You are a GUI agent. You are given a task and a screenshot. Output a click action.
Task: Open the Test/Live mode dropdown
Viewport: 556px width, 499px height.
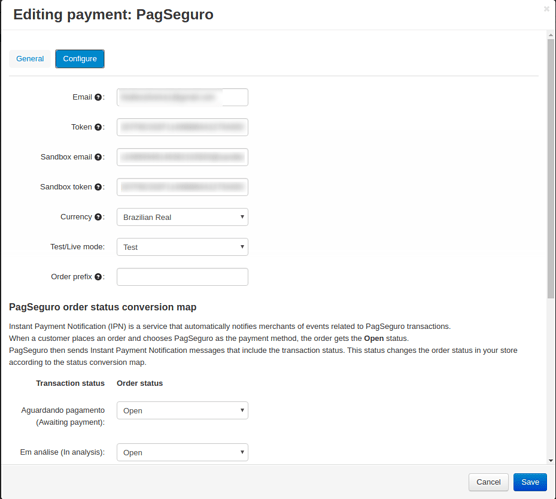182,247
